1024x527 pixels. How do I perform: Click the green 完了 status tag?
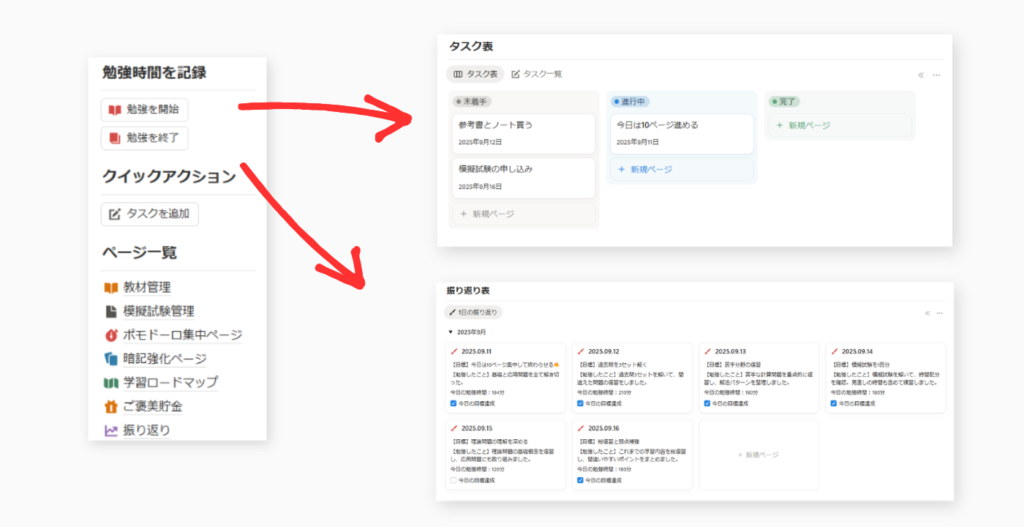[x=784, y=101]
